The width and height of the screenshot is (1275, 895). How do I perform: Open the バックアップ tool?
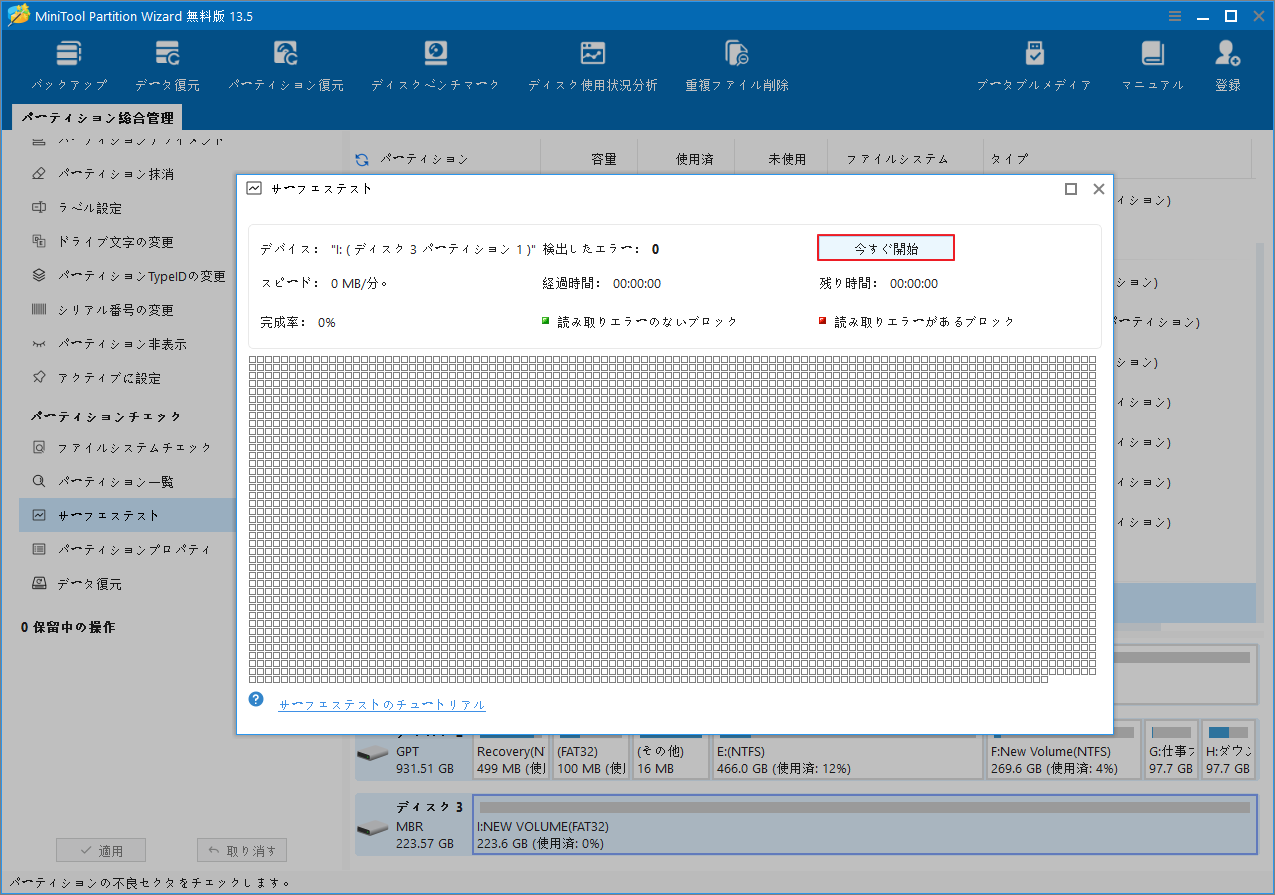pyautogui.click(x=68, y=63)
